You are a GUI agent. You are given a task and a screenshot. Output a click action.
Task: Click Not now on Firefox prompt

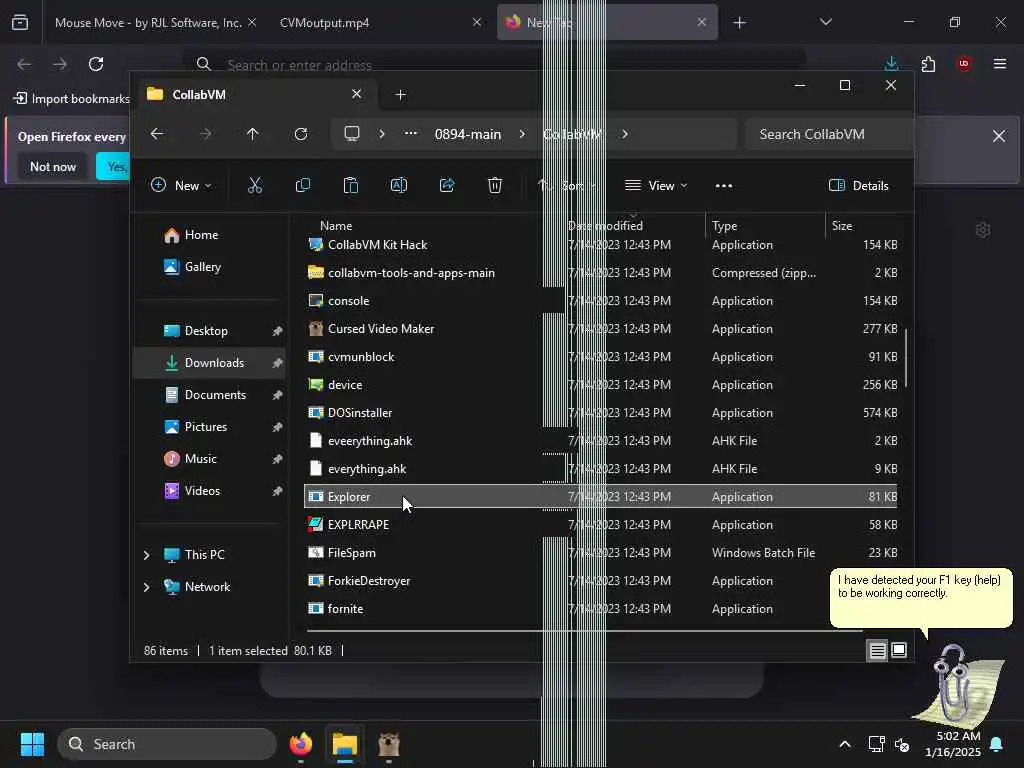tap(53, 167)
